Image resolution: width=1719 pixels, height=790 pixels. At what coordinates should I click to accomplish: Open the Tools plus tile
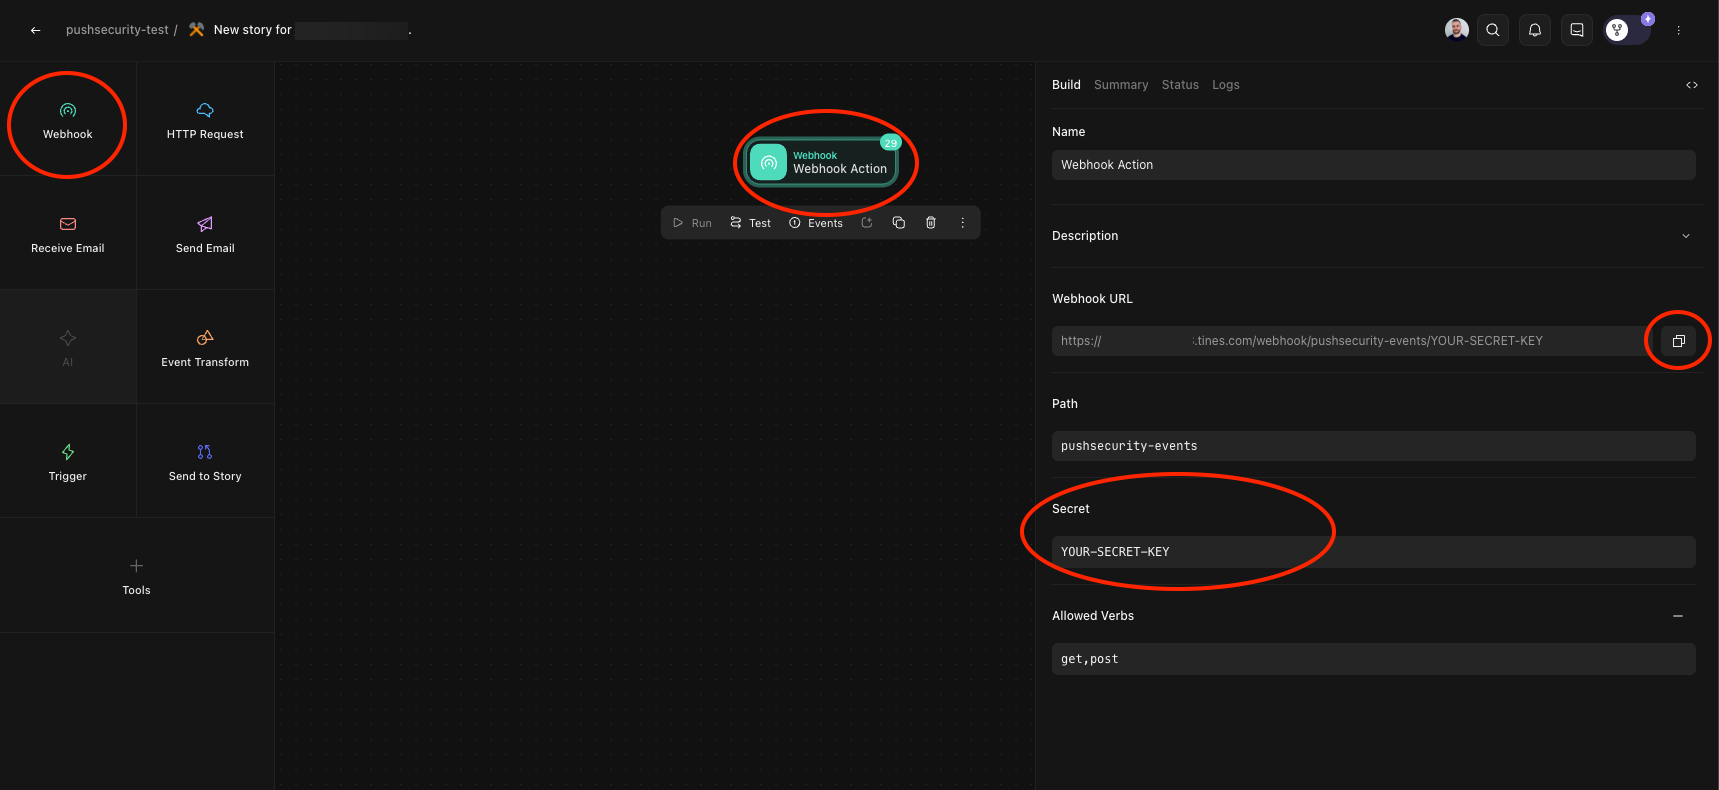click(x=137, y=575)
